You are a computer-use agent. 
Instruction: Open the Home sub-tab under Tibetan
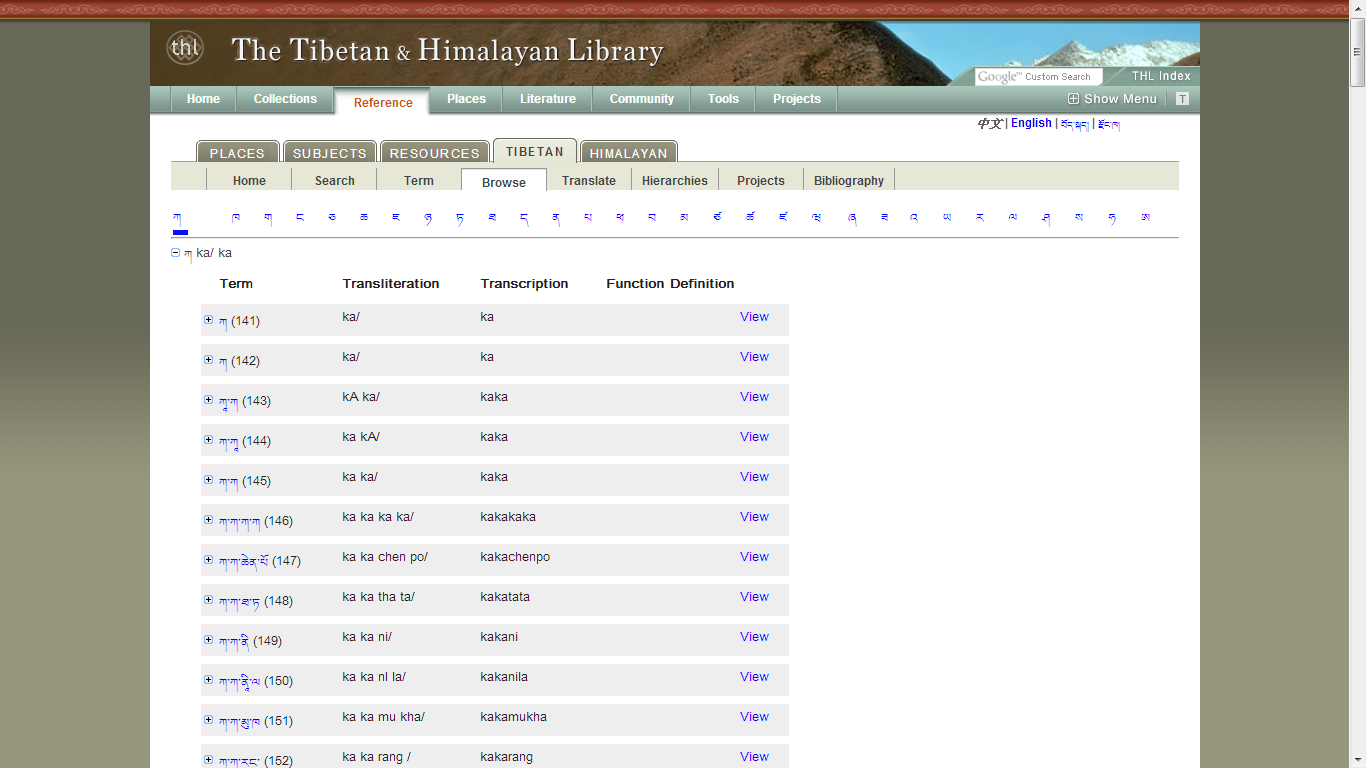coord(249,181)
